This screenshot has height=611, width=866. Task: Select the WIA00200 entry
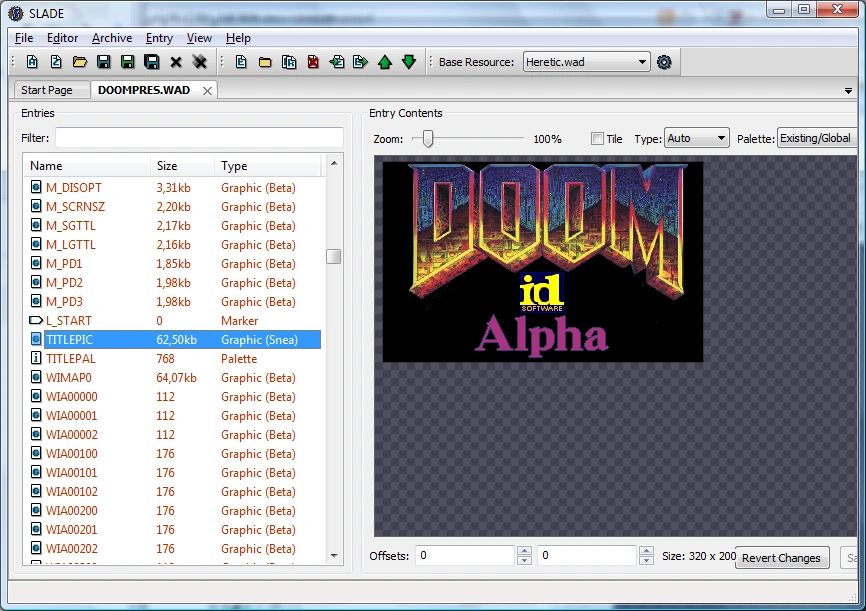[172, 510]
